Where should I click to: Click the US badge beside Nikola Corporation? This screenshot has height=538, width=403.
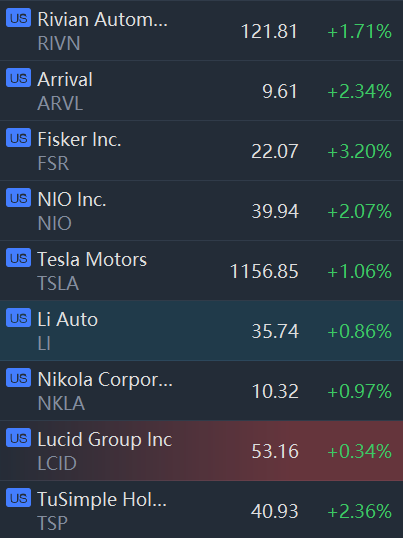tap(19, 378)
